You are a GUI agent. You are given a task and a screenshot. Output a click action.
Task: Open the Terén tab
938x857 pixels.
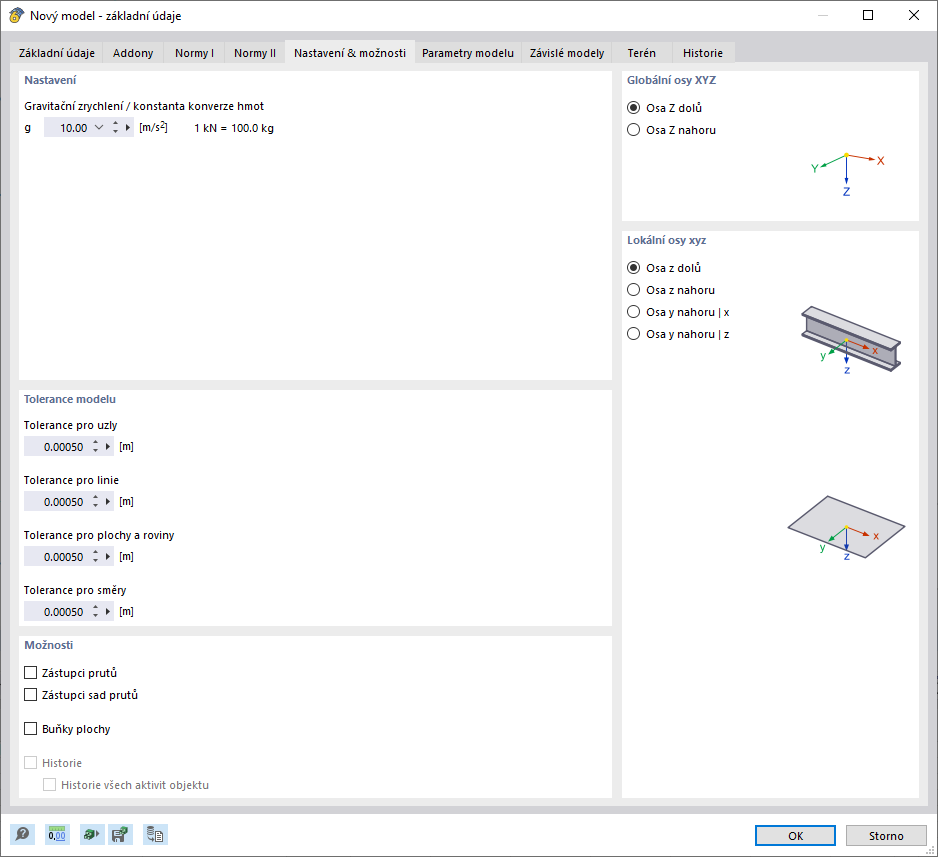642,53
